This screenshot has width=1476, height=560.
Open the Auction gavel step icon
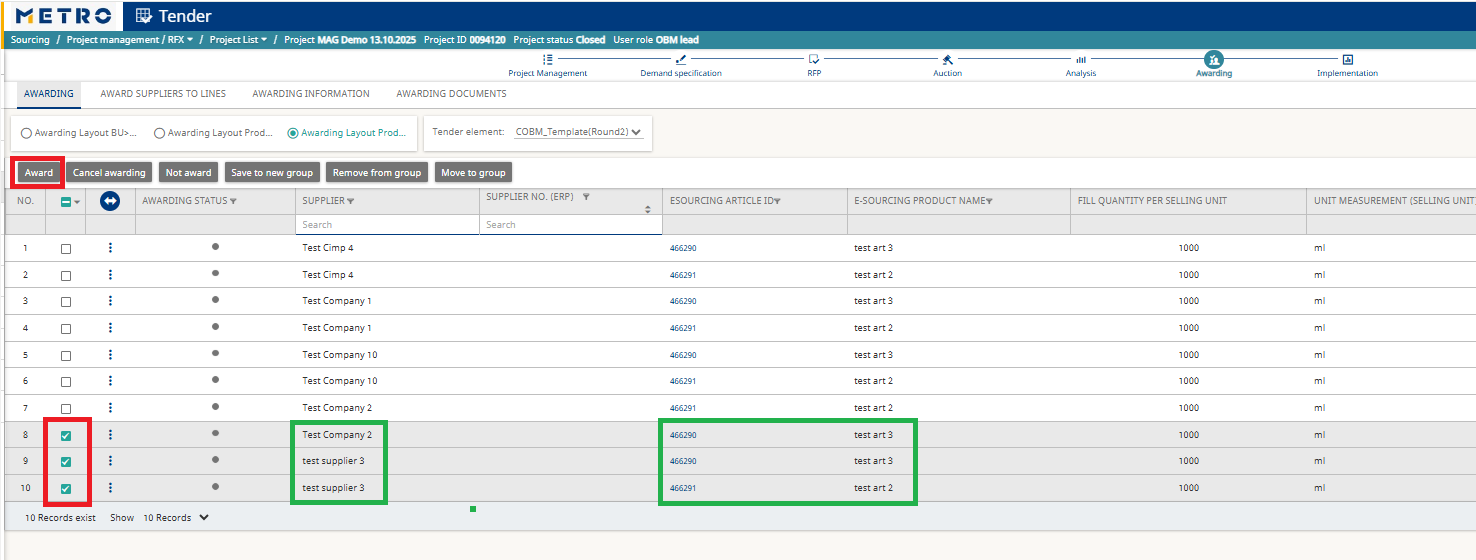(947, 60)
